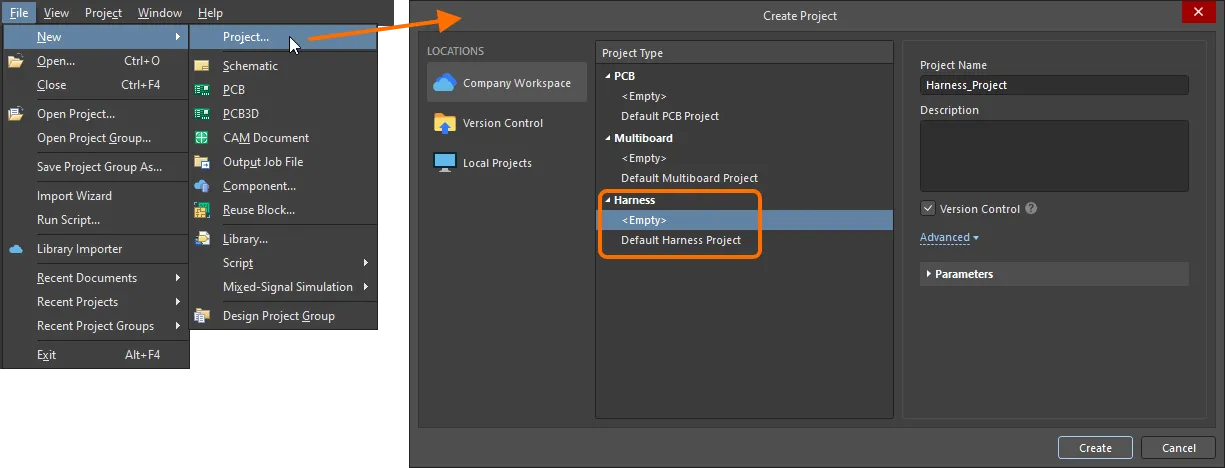Expand the Parameters section
The width and height of the screenshot is (1225, 468).
(x=928, y=274)
